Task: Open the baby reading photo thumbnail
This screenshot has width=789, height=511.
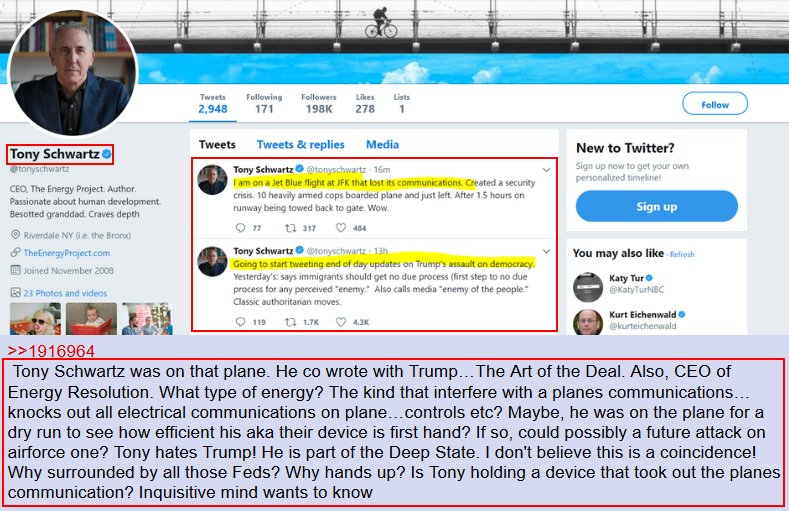Action: 92,319
